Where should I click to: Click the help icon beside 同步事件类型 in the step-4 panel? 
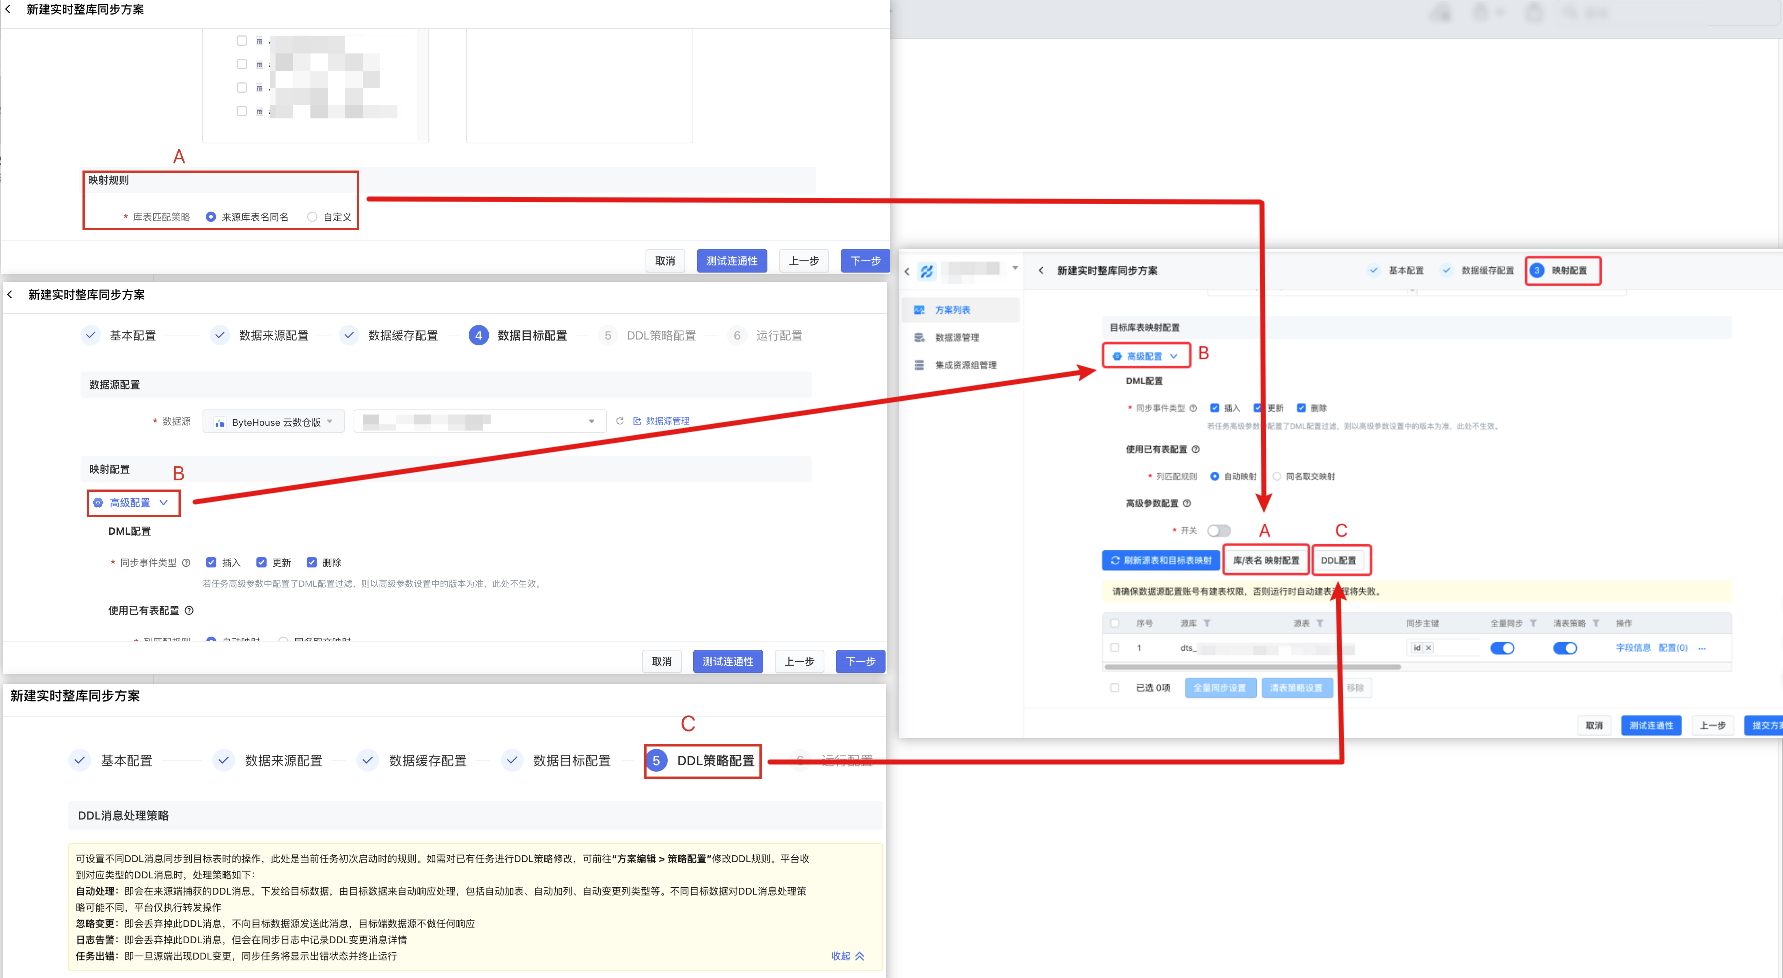[x=186, y=563]
